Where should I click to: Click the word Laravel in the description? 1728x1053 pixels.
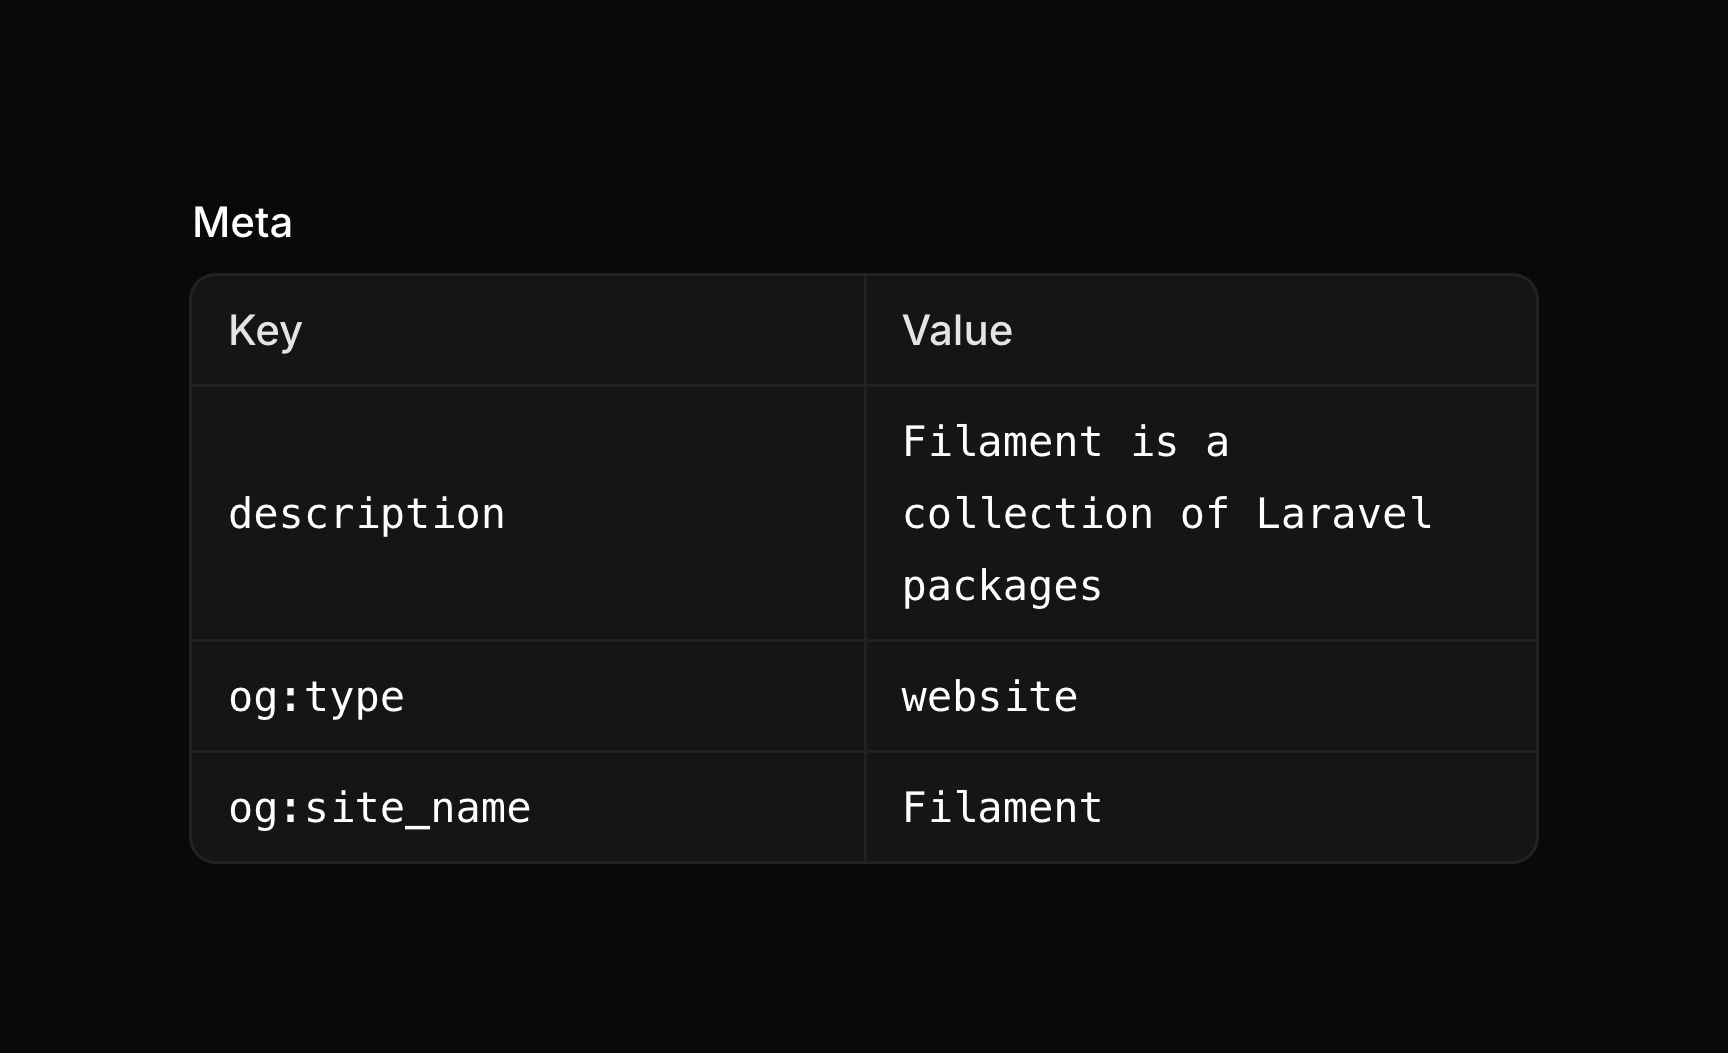click(1345, 513)
